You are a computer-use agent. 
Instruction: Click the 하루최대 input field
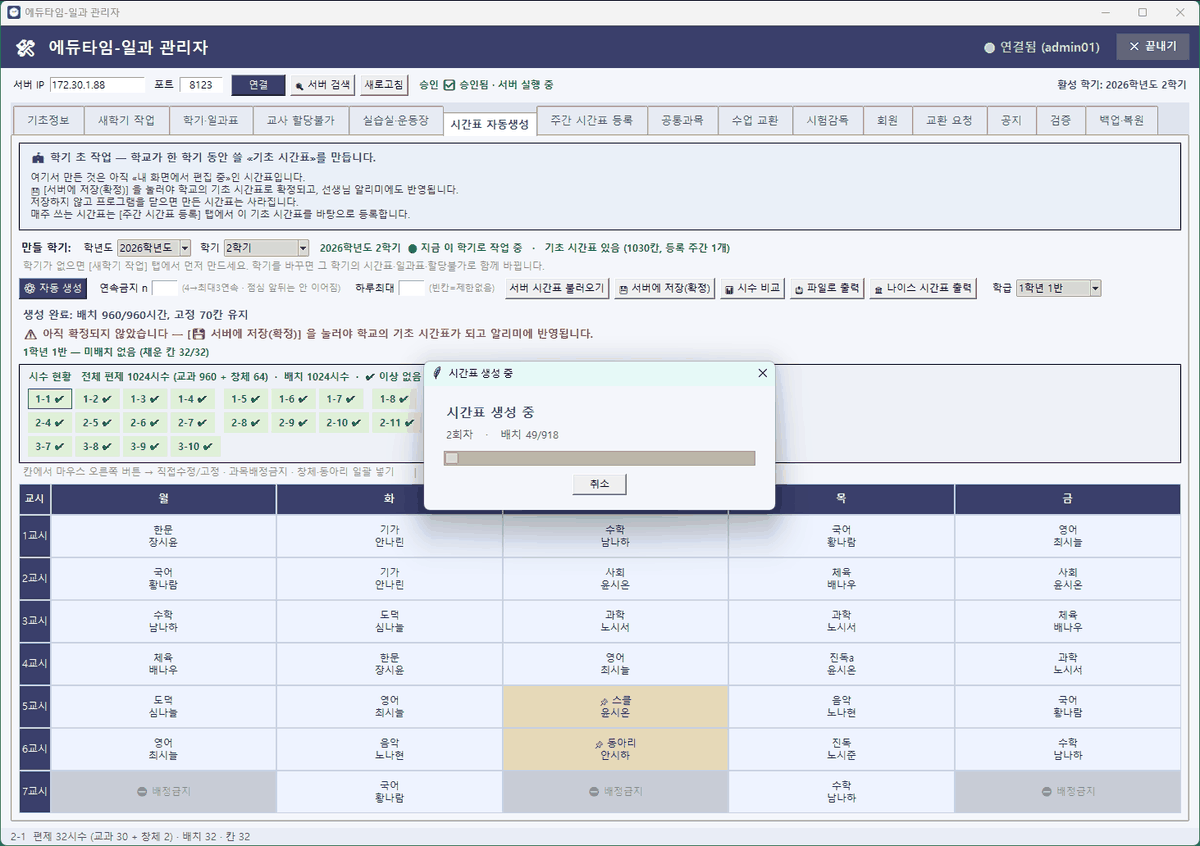point(412,288)
